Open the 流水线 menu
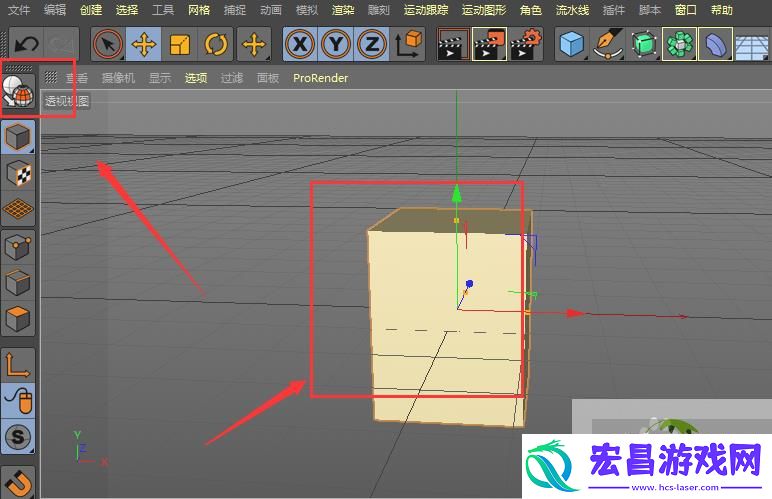Viewport: 772px width, 499px height. click(x=572, y=10)
